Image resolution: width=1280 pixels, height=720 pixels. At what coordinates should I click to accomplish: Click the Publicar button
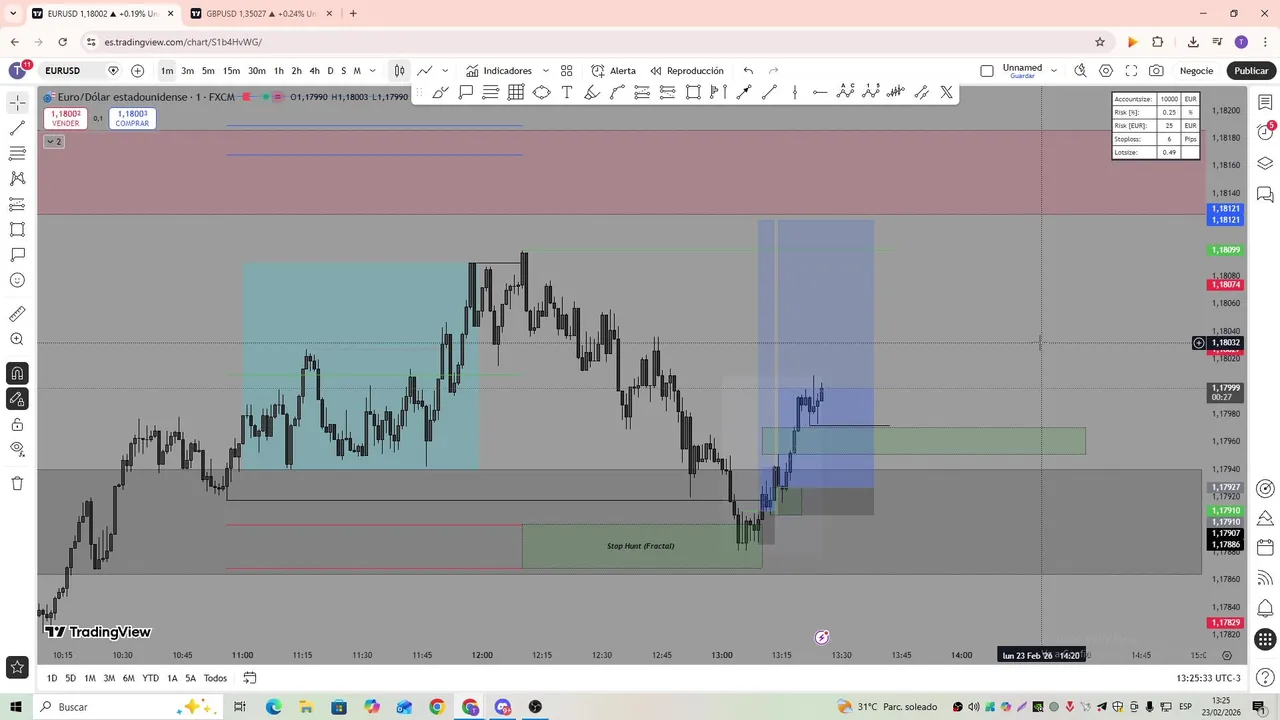tap(1251, 71)
